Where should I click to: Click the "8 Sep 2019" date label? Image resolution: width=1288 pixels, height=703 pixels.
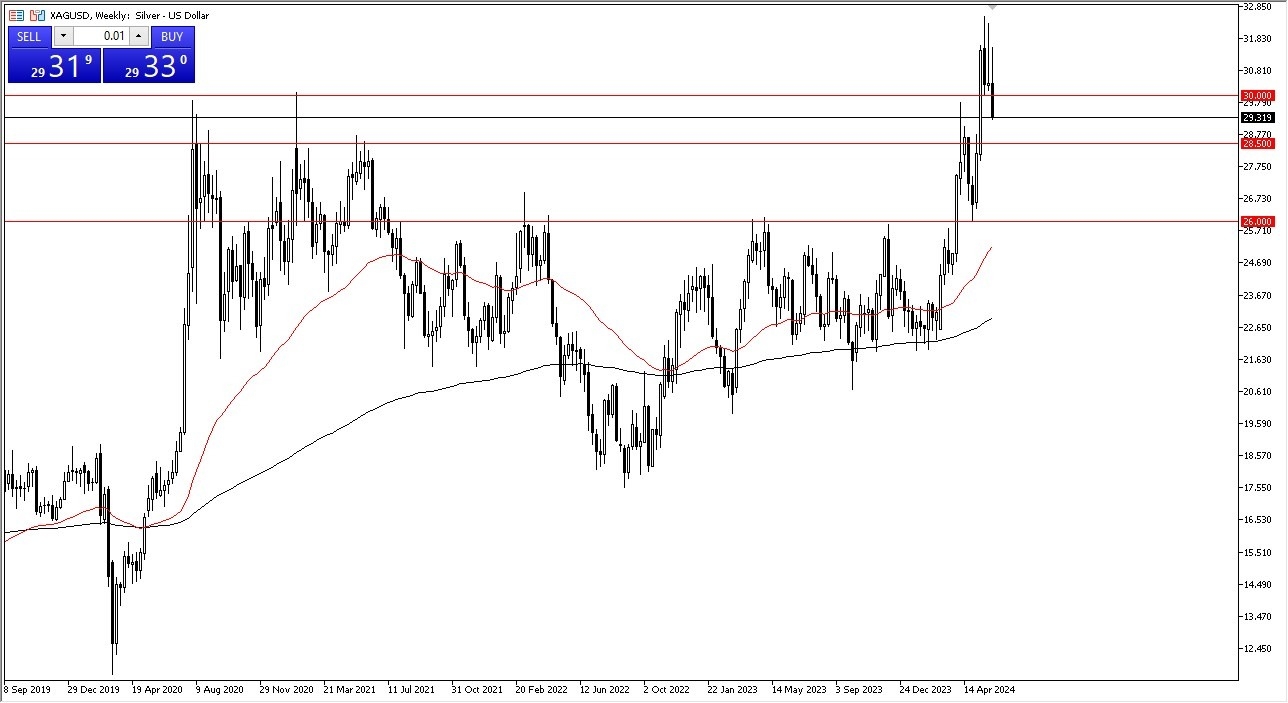click(28, 689)
